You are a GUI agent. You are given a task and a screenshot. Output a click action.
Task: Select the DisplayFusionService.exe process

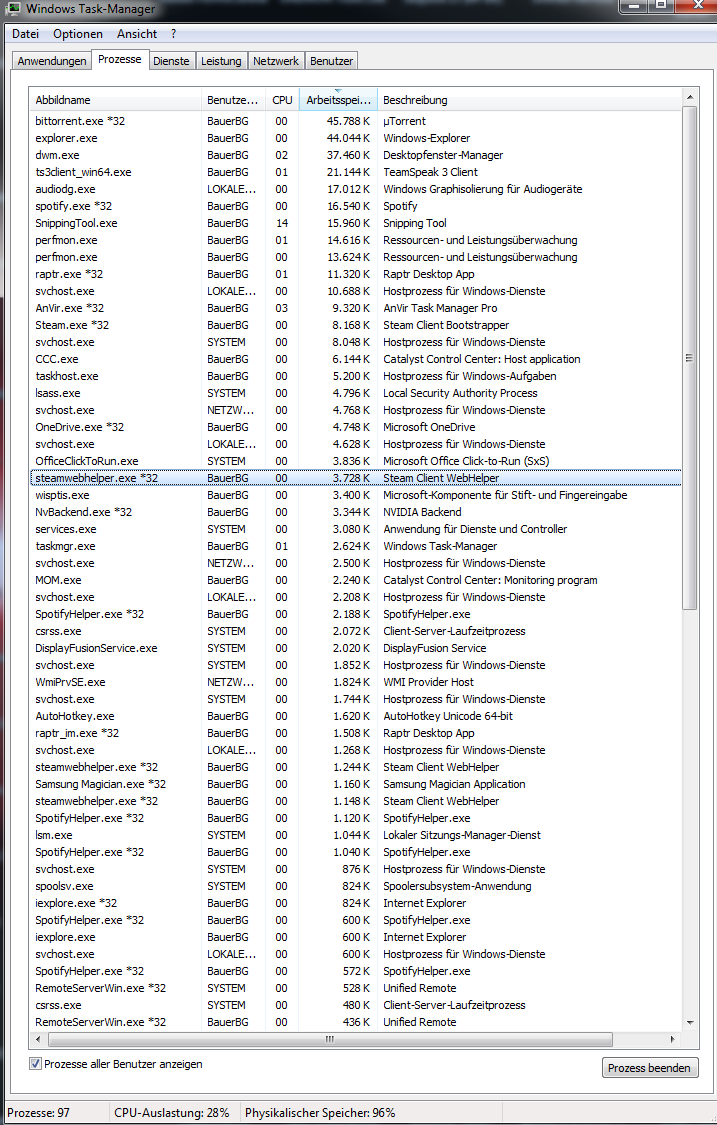pyautogui.click(x=355, y=648)
